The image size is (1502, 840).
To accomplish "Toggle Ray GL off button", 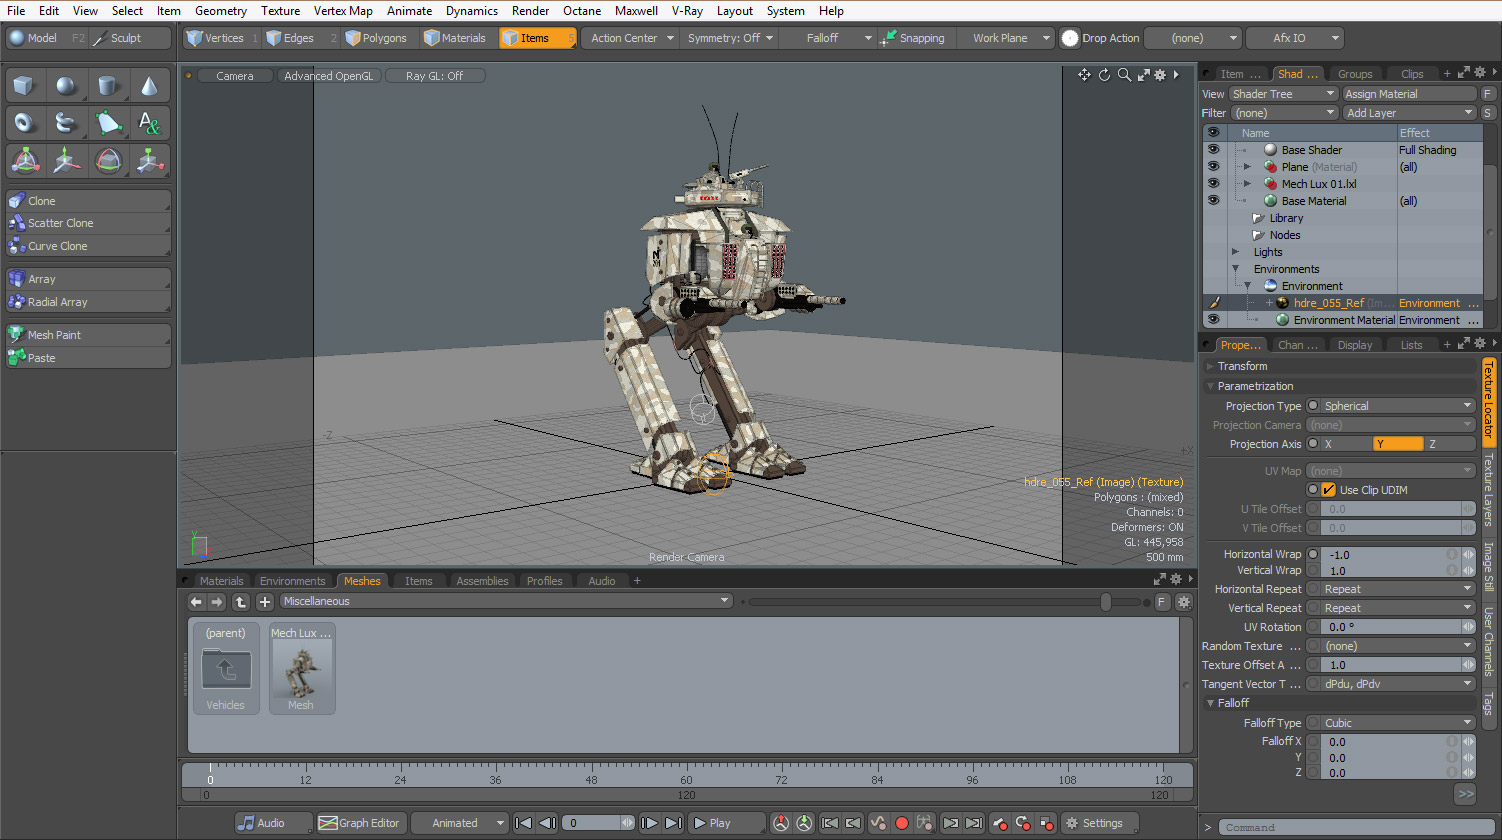I will pyautogui.click(x=434, y=76).
